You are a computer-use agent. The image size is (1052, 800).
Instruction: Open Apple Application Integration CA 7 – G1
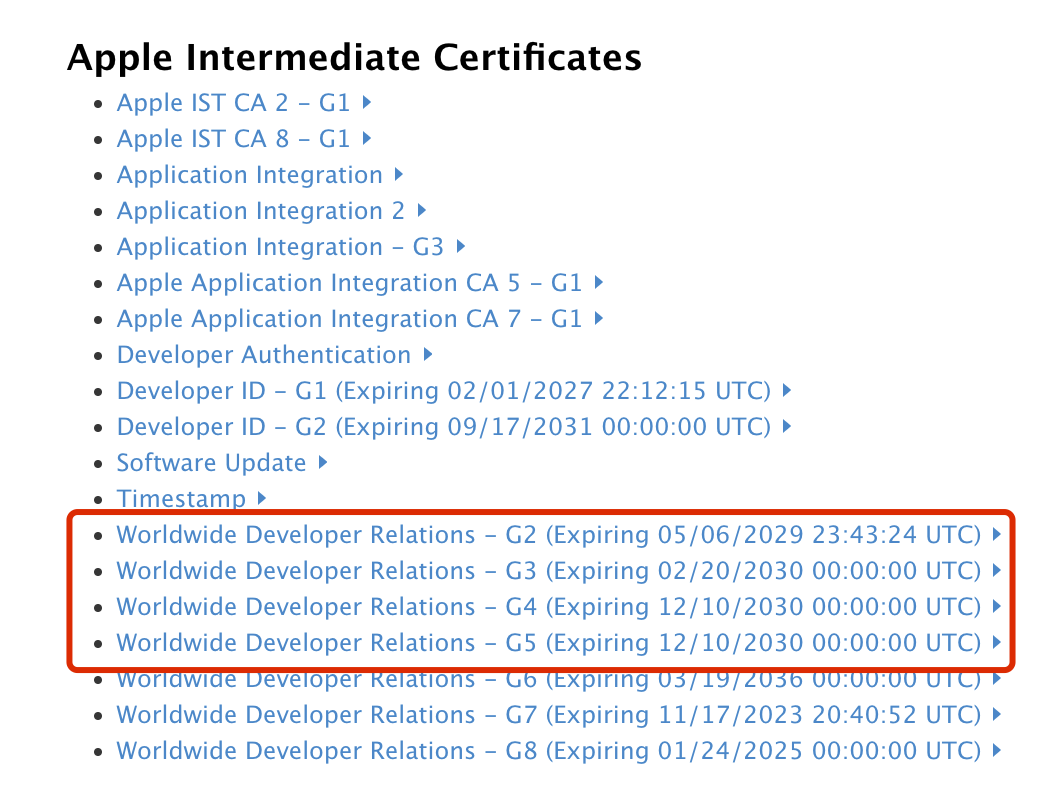[349, 318]
